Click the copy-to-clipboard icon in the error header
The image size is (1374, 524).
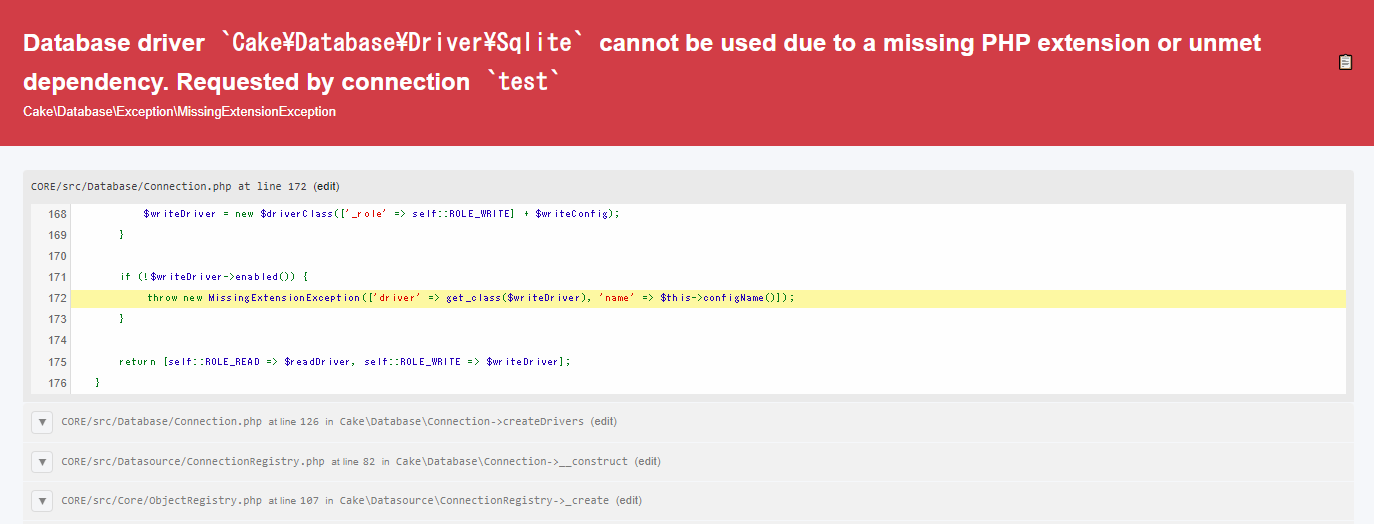click(1345, 62)
